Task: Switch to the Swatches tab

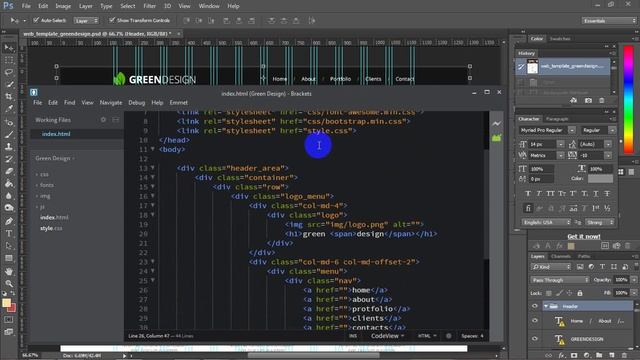Action: pyautogui.click(x=560, y=39)
